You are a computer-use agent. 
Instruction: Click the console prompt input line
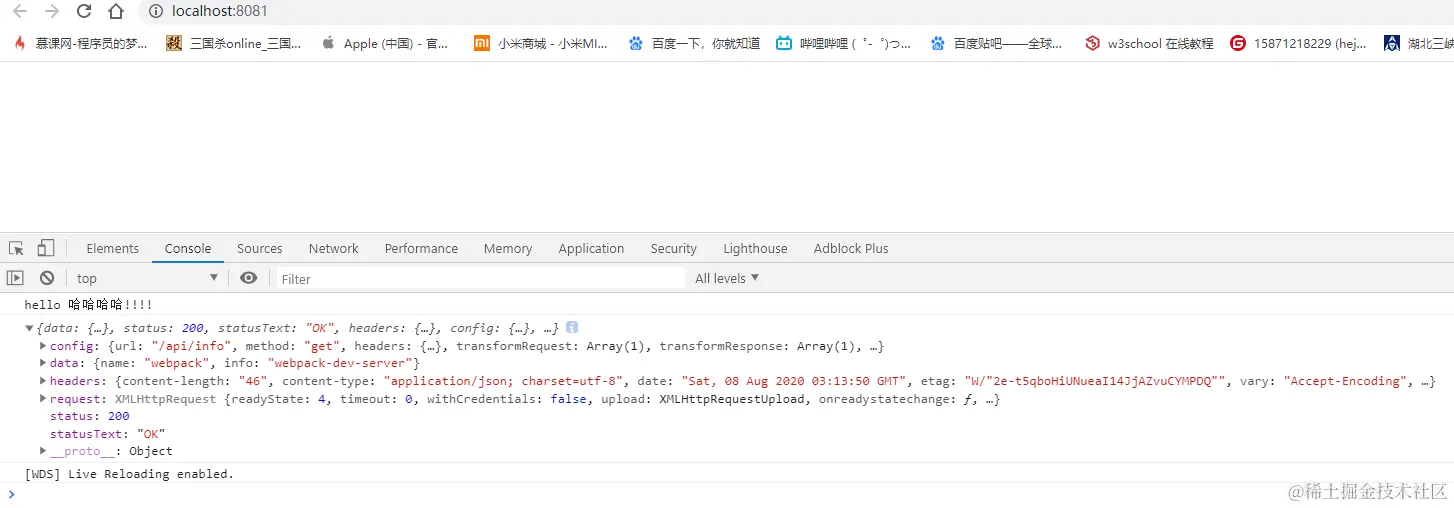tap(727, 494)
